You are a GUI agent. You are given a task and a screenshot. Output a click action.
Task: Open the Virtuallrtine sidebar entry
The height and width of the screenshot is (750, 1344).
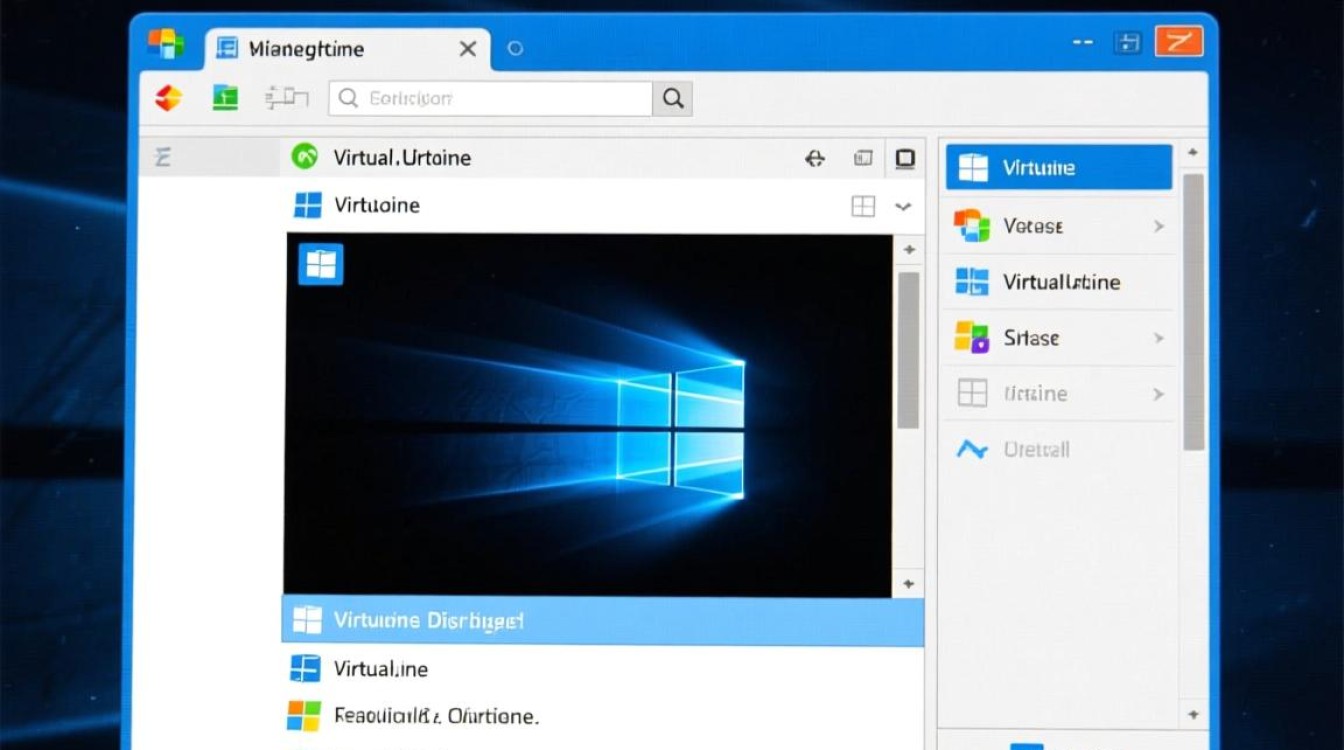pyautogui.click(x=1058, y=282)
